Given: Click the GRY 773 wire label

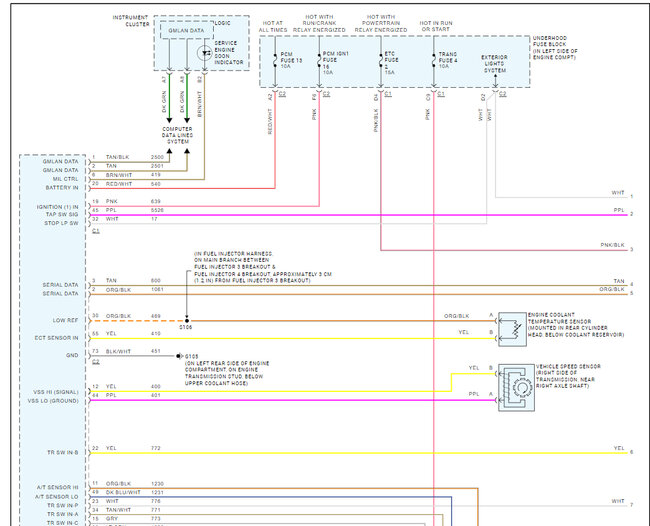Looking at the screenshot, I should pyautogui.click(x=112, y=519).
